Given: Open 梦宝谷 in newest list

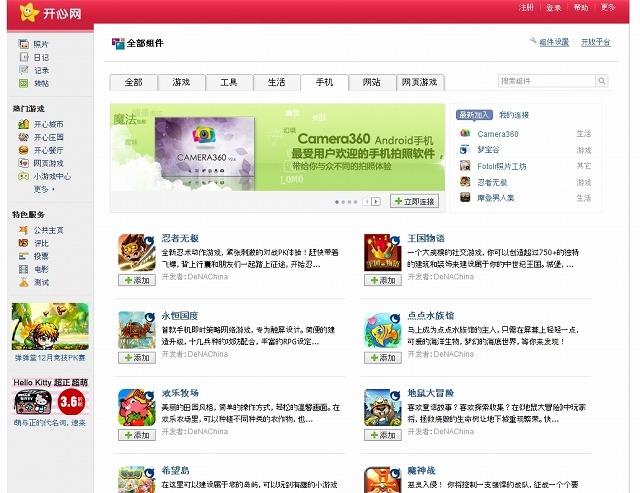Looking at the screenshot, I should [x=488, y=150].
